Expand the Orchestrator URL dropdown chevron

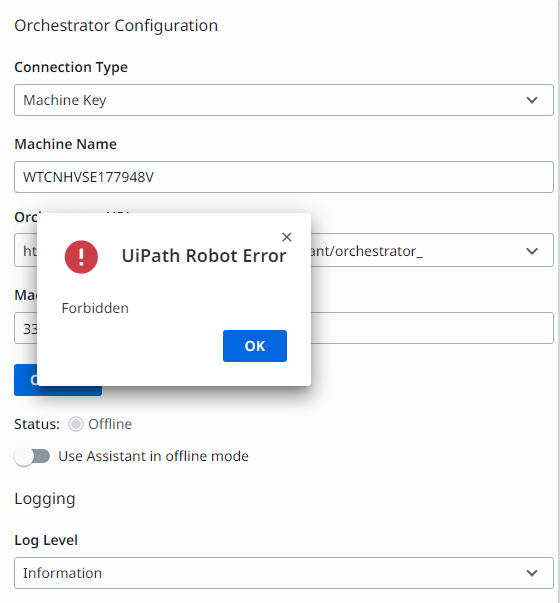tap(532, 251)
